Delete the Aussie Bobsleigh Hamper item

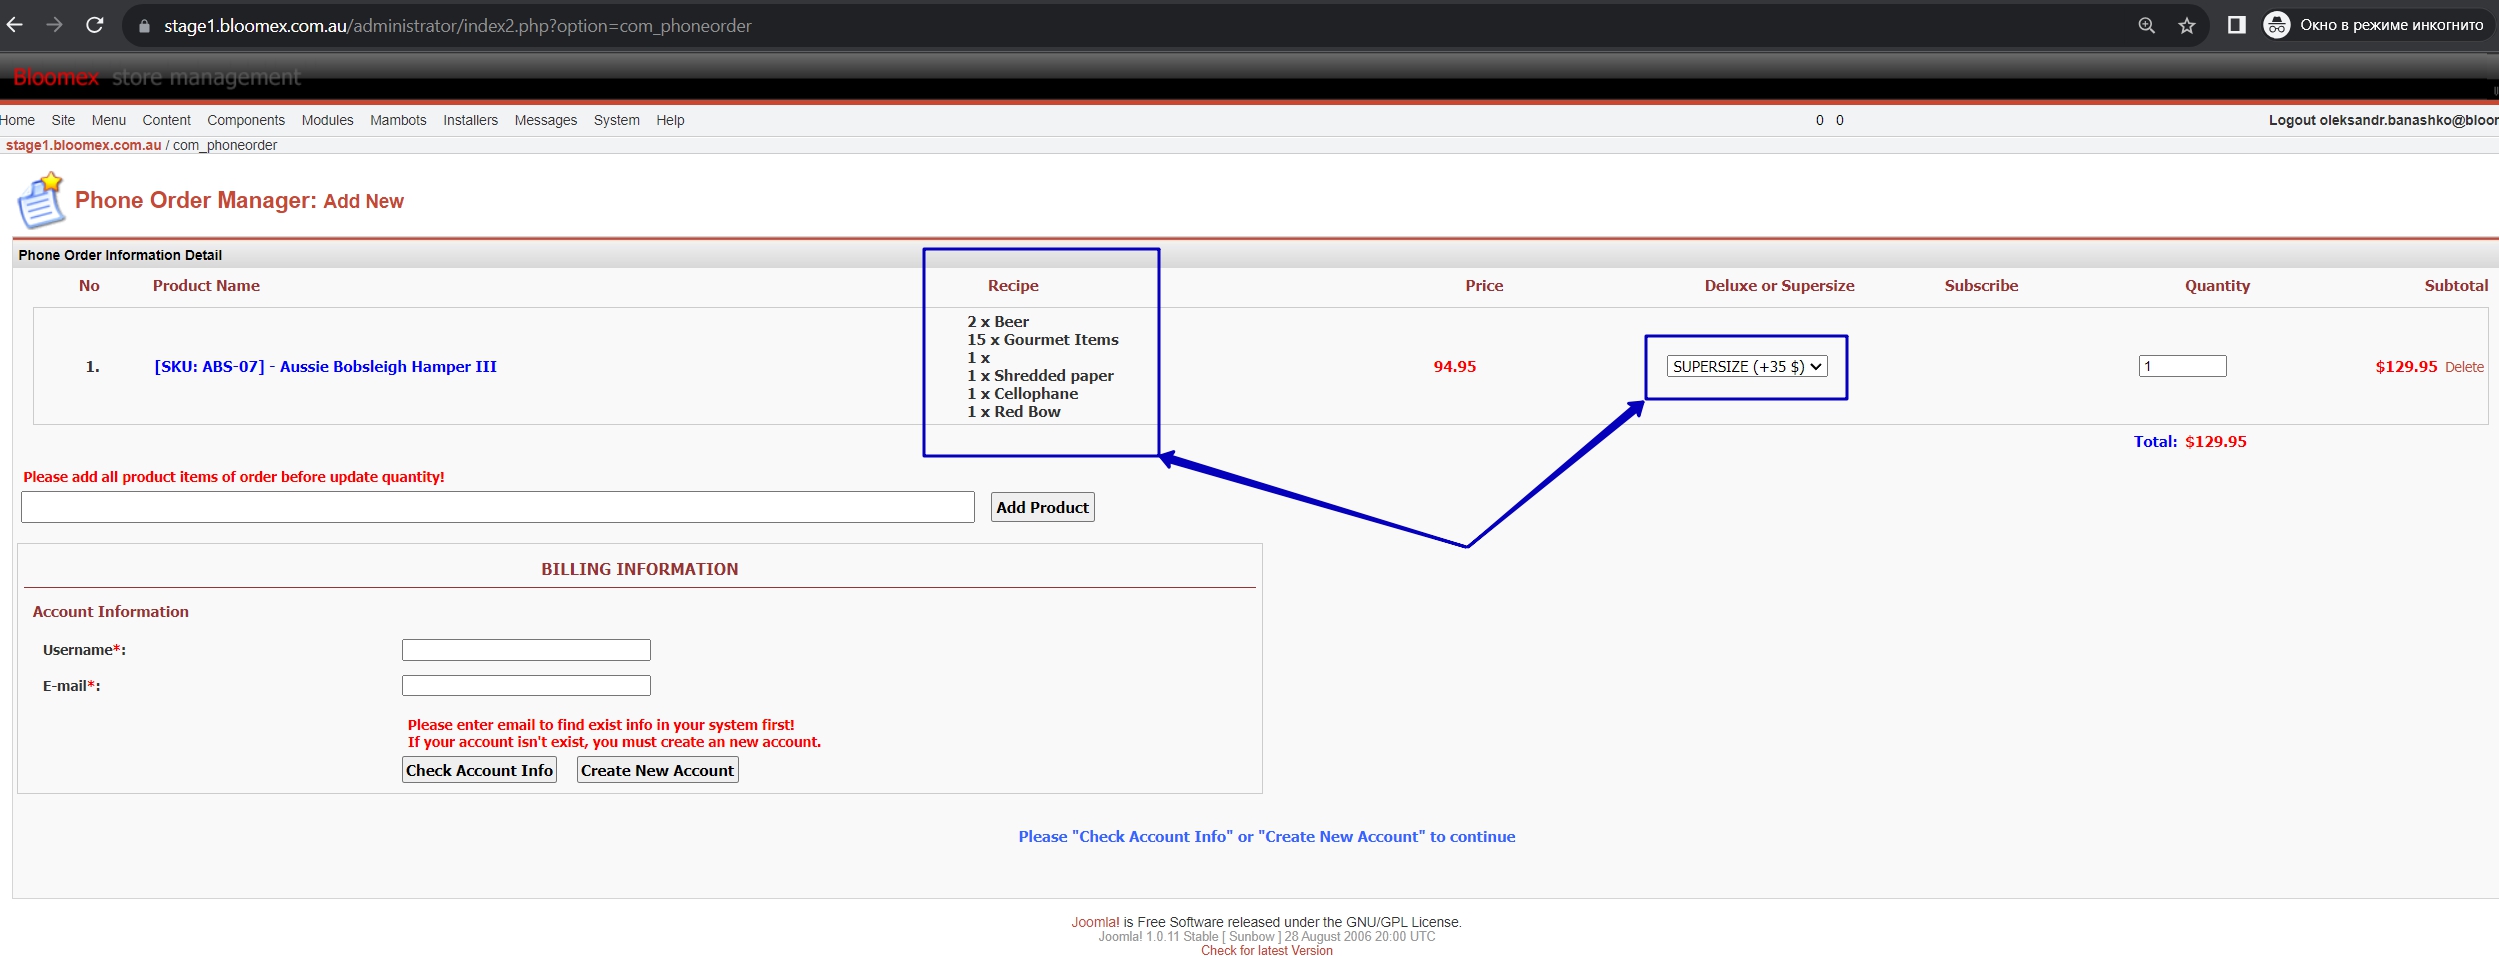tap(2464, 367)
